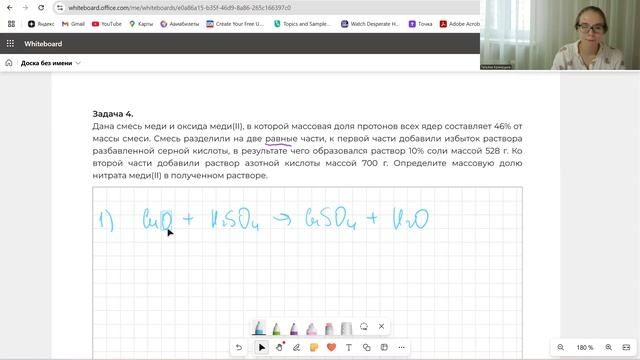
Task: Close the pen tray
Action: [x=381, y=326]
